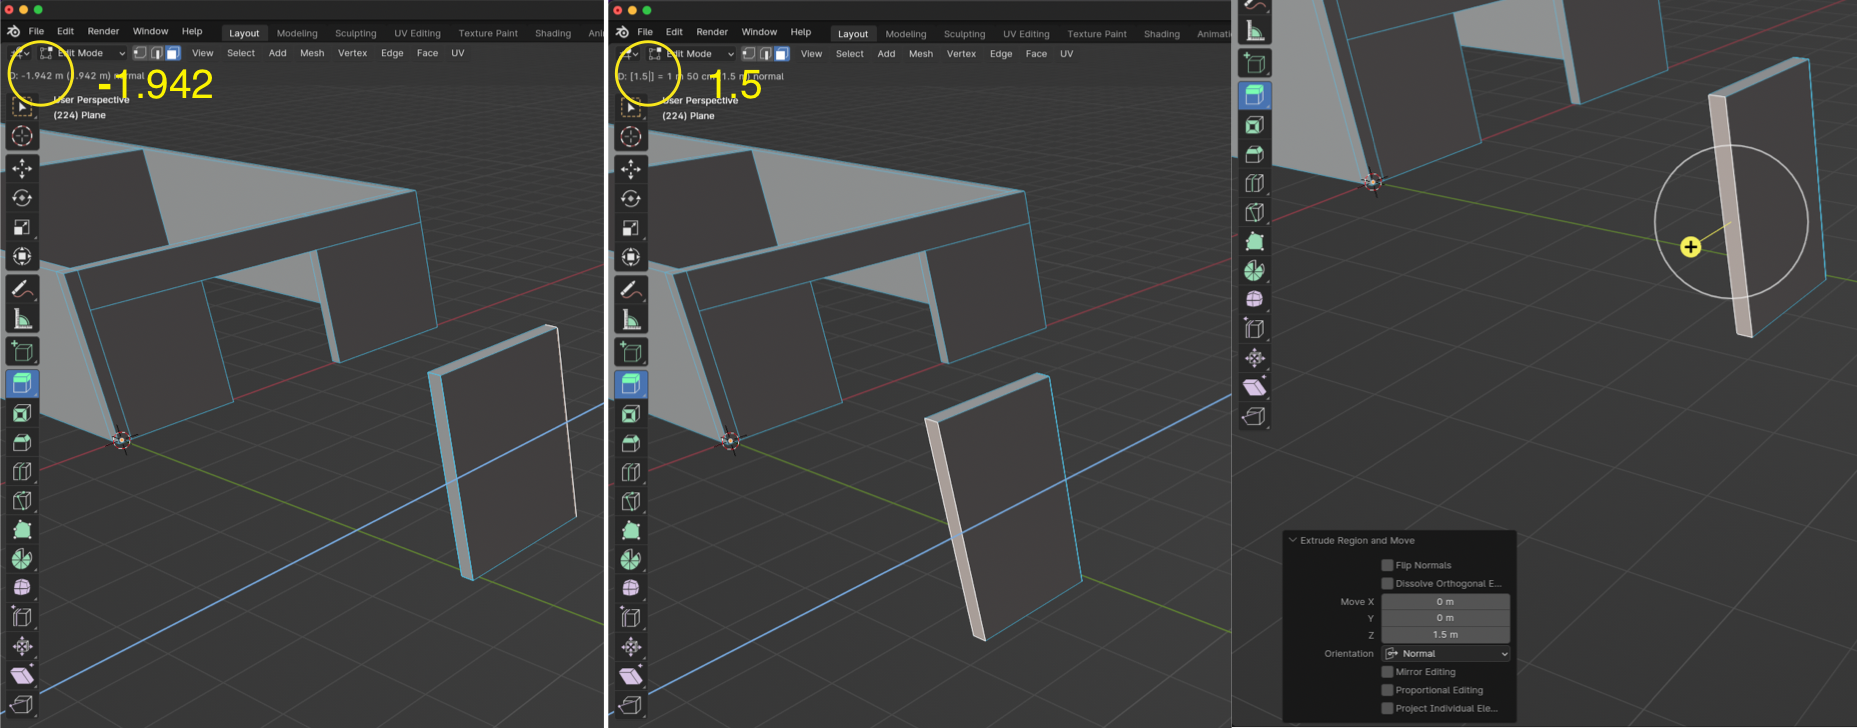
Task: Open Edit Mode dropdown in left window
Action: point(83,53)
